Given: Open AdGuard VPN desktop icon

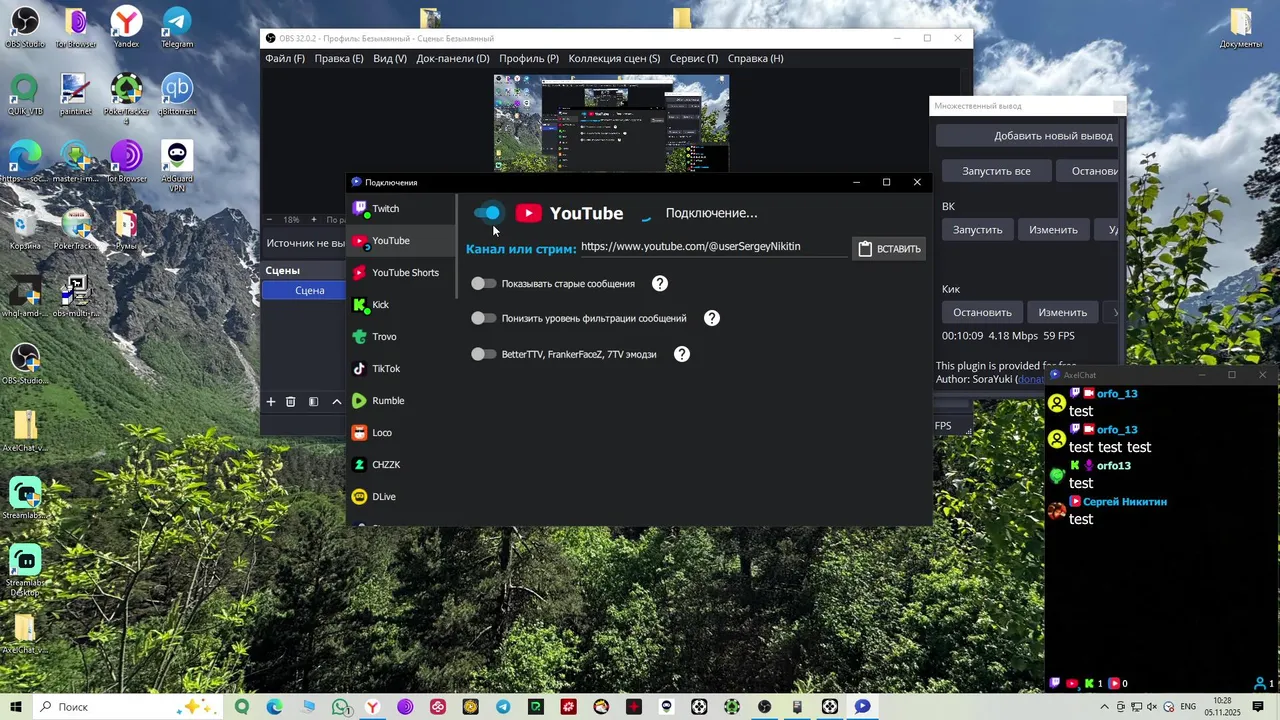Looking at the screenshot, I should (x=177, y=165).
